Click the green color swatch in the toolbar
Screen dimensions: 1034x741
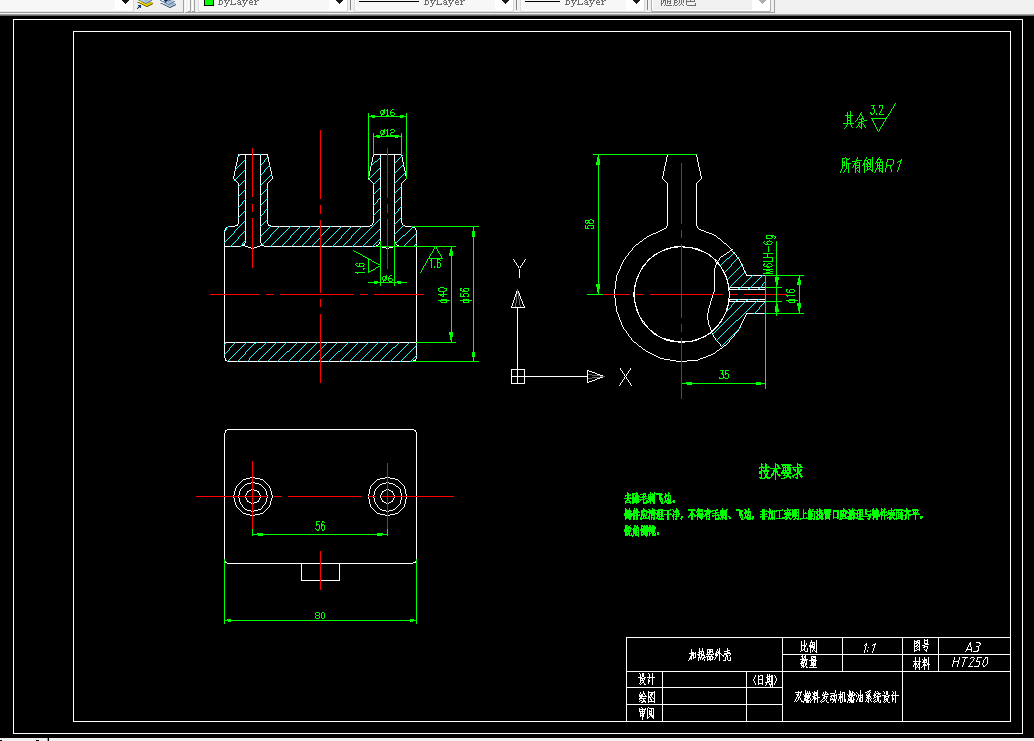[x=209, y=3]
